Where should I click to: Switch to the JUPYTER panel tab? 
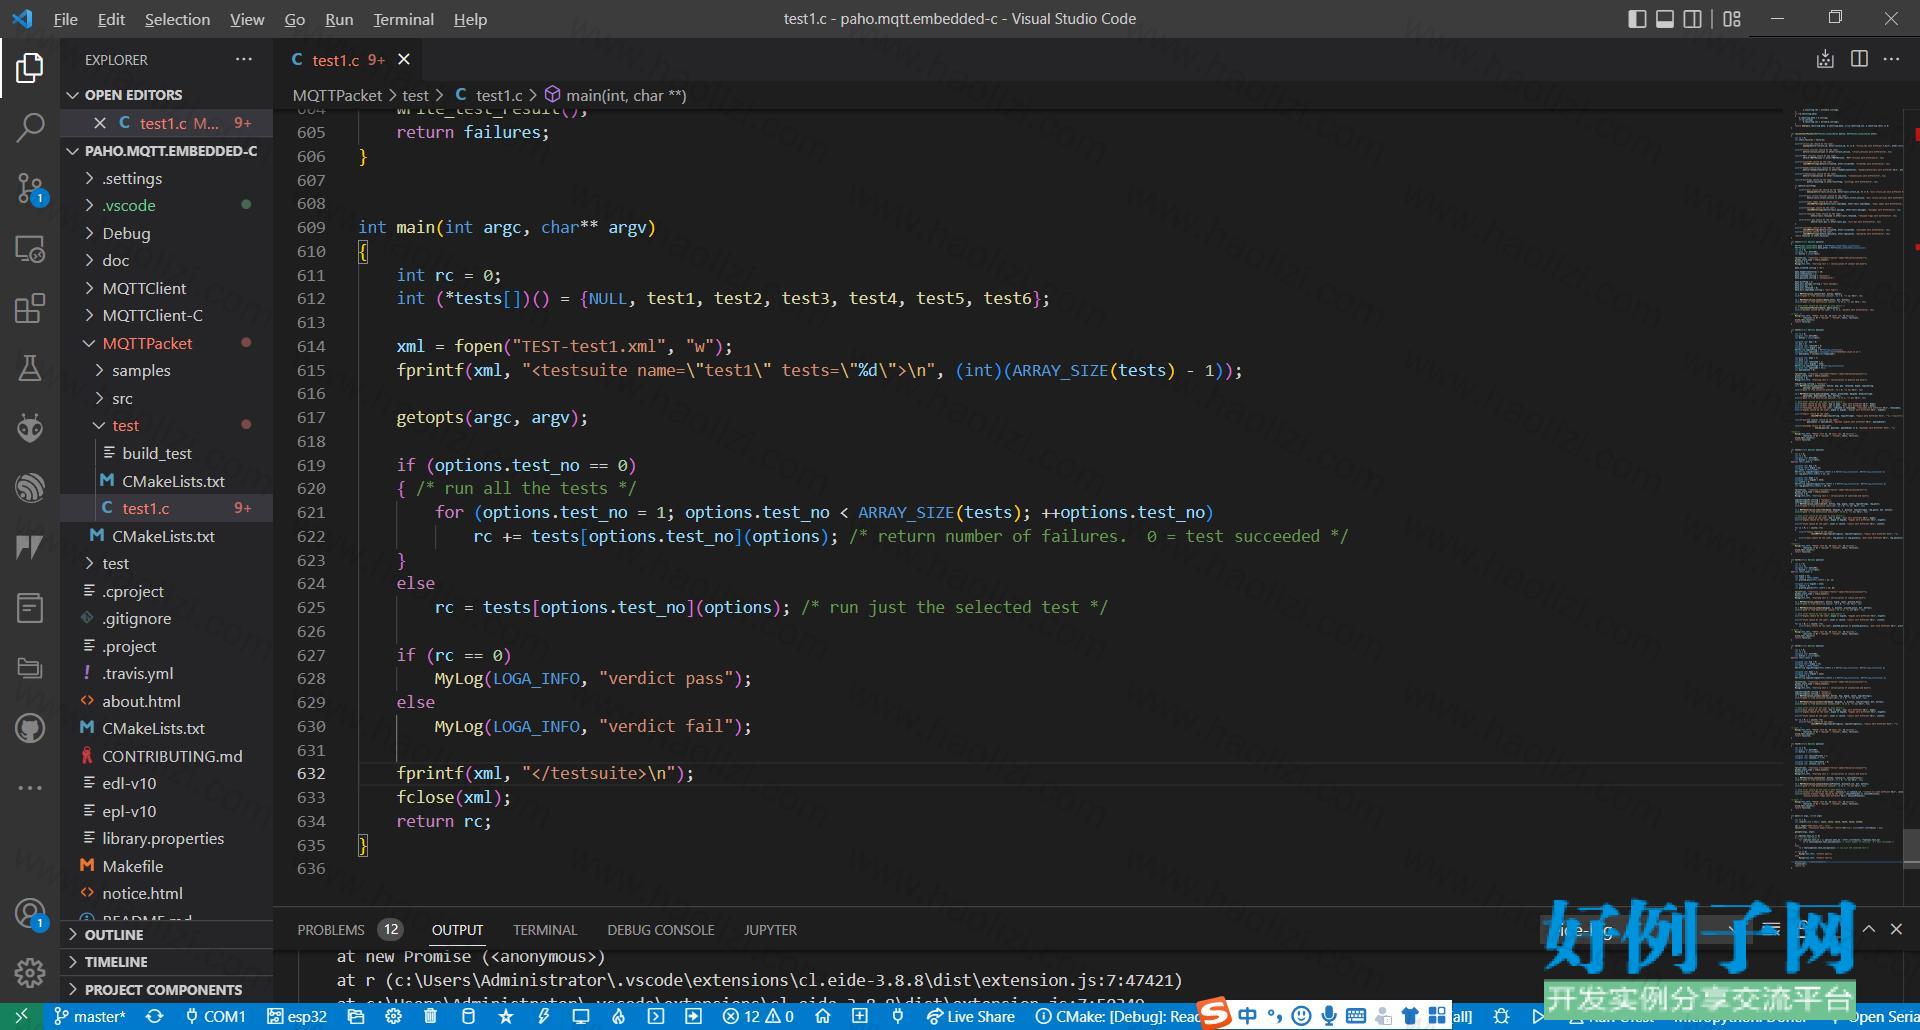(x=770, y=930)
